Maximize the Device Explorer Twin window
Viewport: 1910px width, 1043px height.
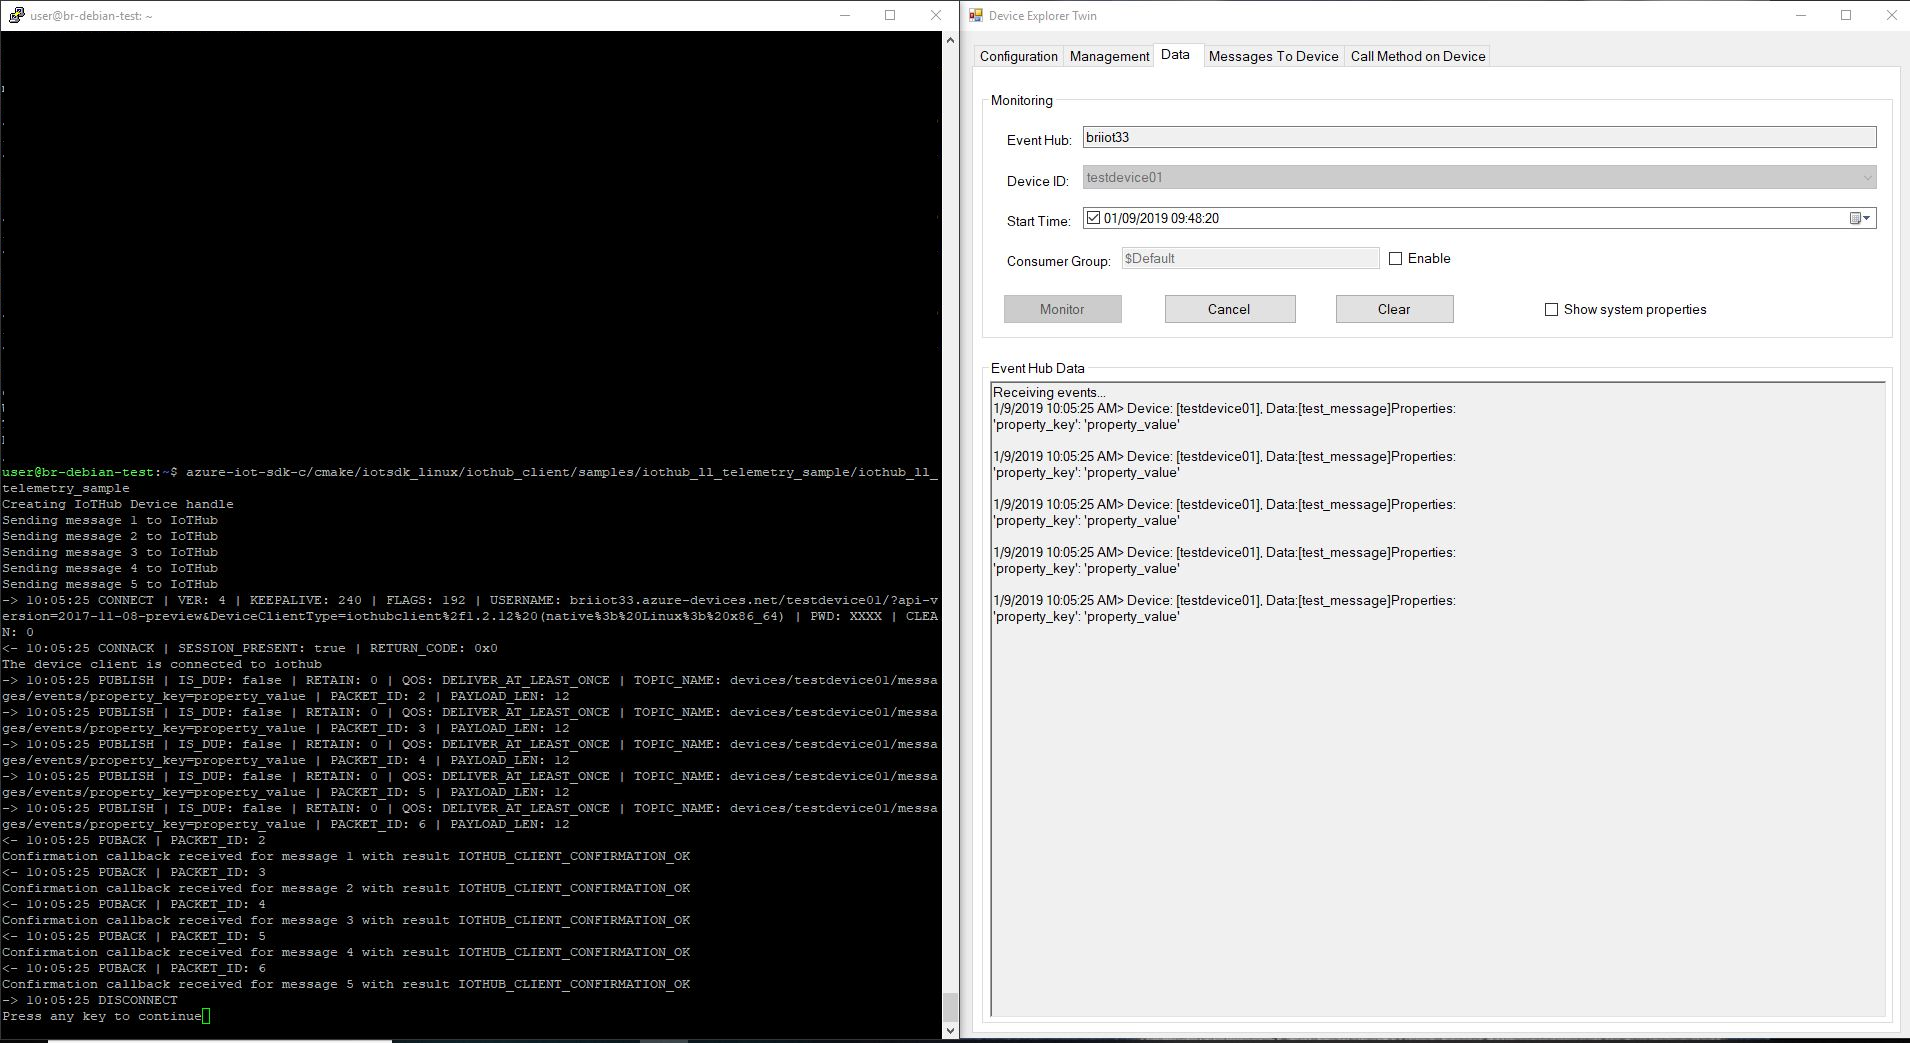pos(1846,15)
